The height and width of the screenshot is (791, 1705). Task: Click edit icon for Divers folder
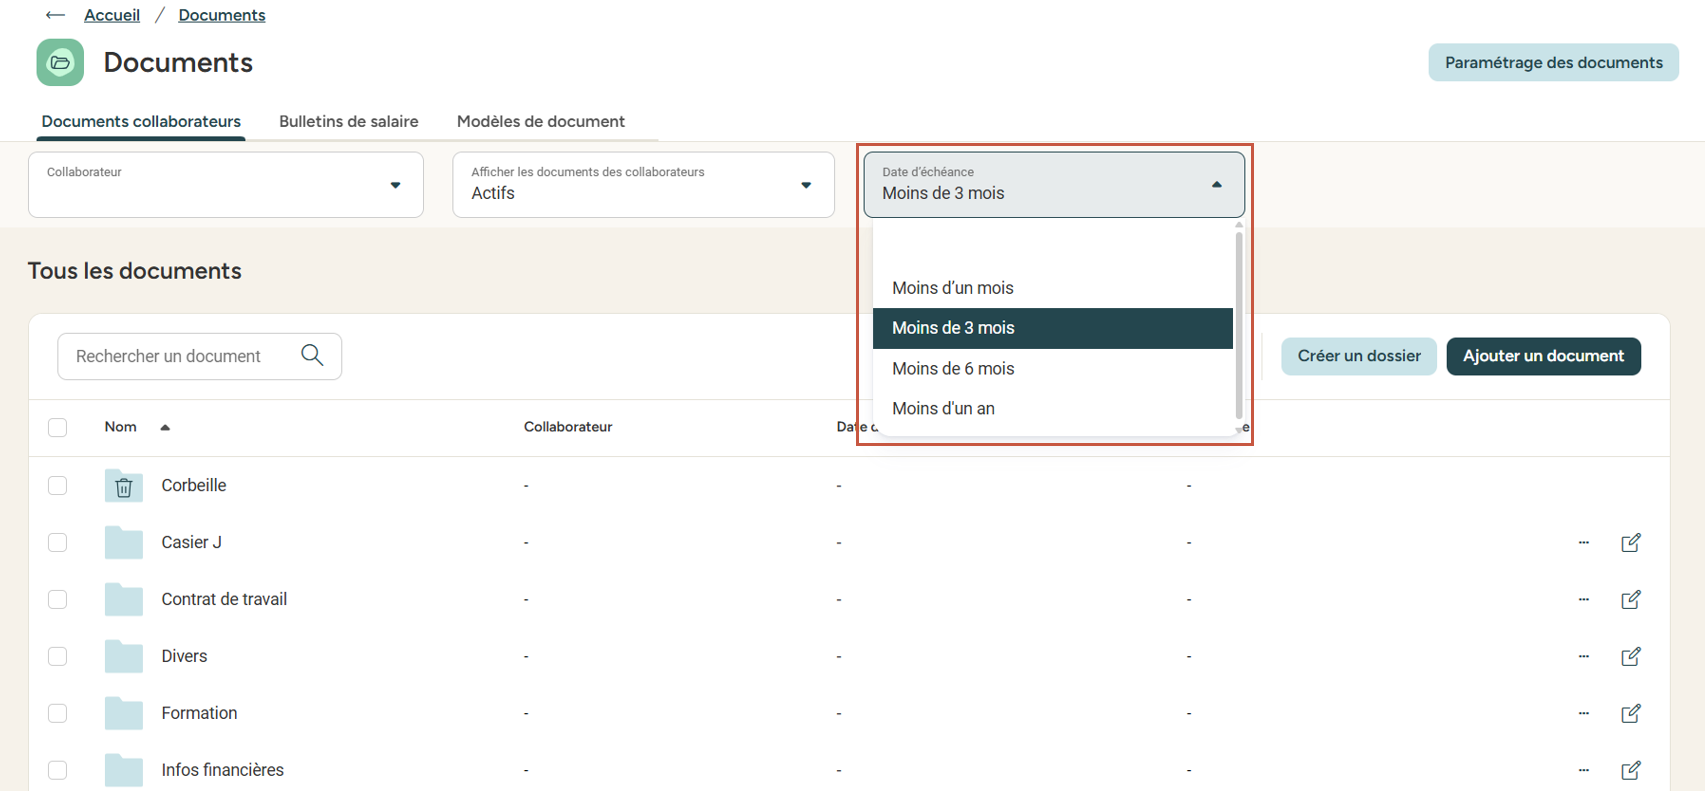[x=1630, y=657]
